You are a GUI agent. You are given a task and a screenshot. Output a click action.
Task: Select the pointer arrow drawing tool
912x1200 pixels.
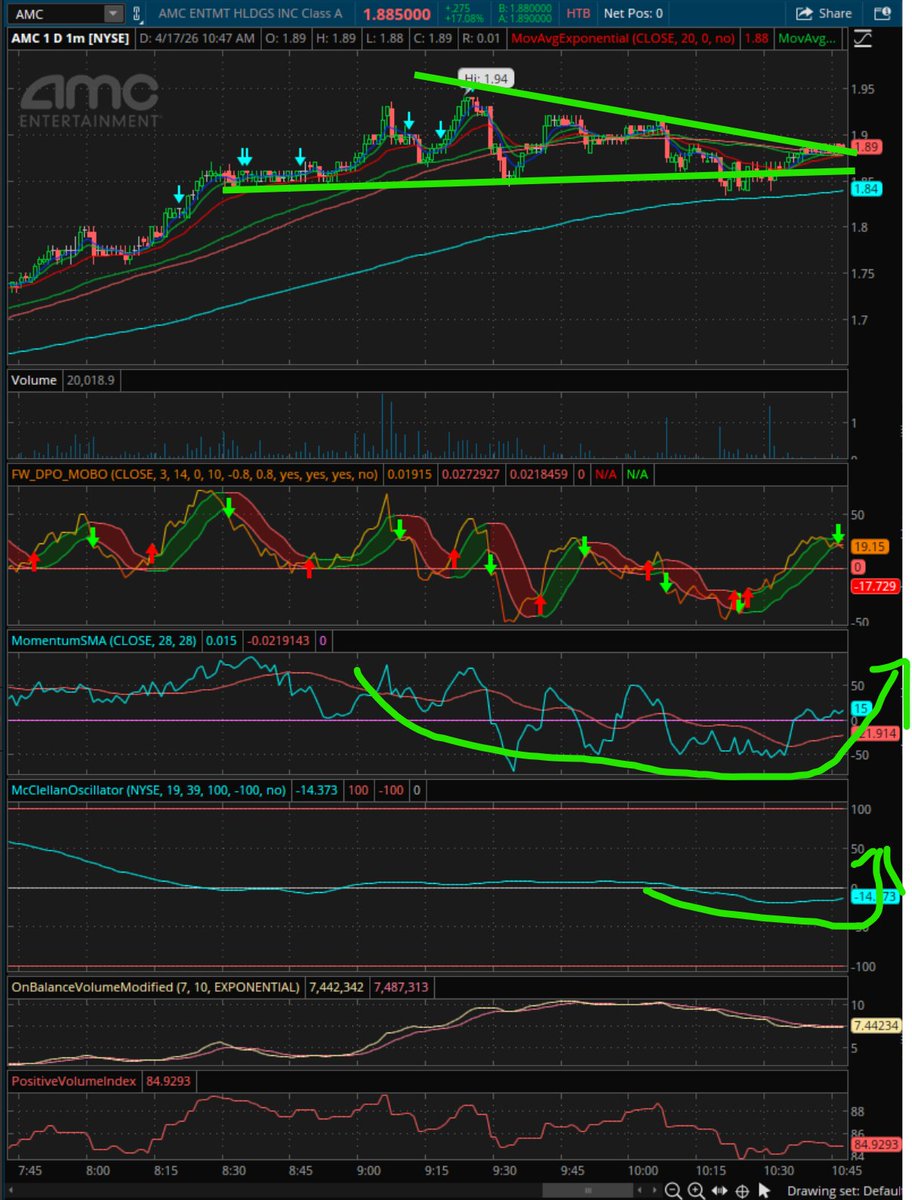(x=764, y=1191)
